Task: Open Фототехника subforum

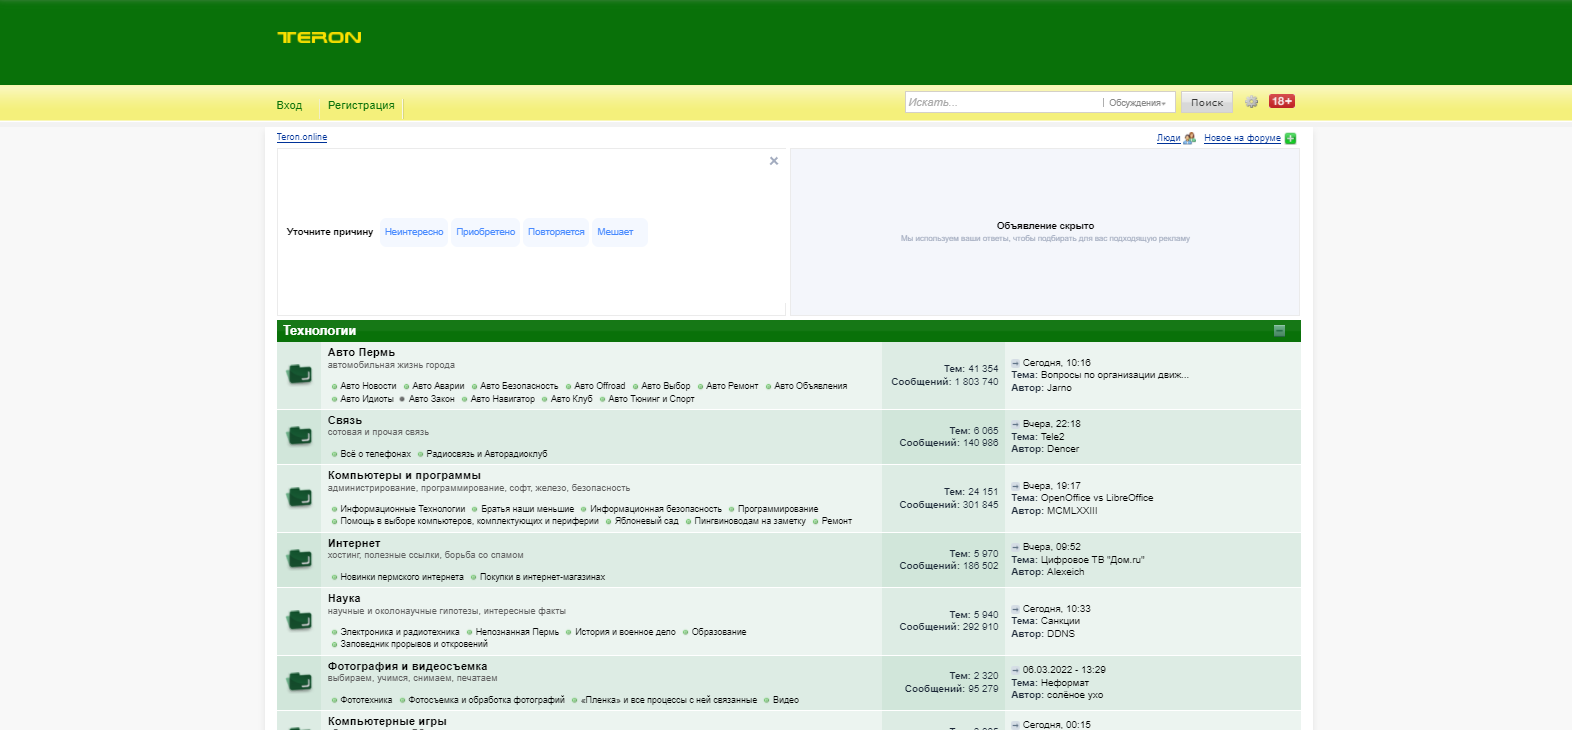Action: (x=366, y=700)
